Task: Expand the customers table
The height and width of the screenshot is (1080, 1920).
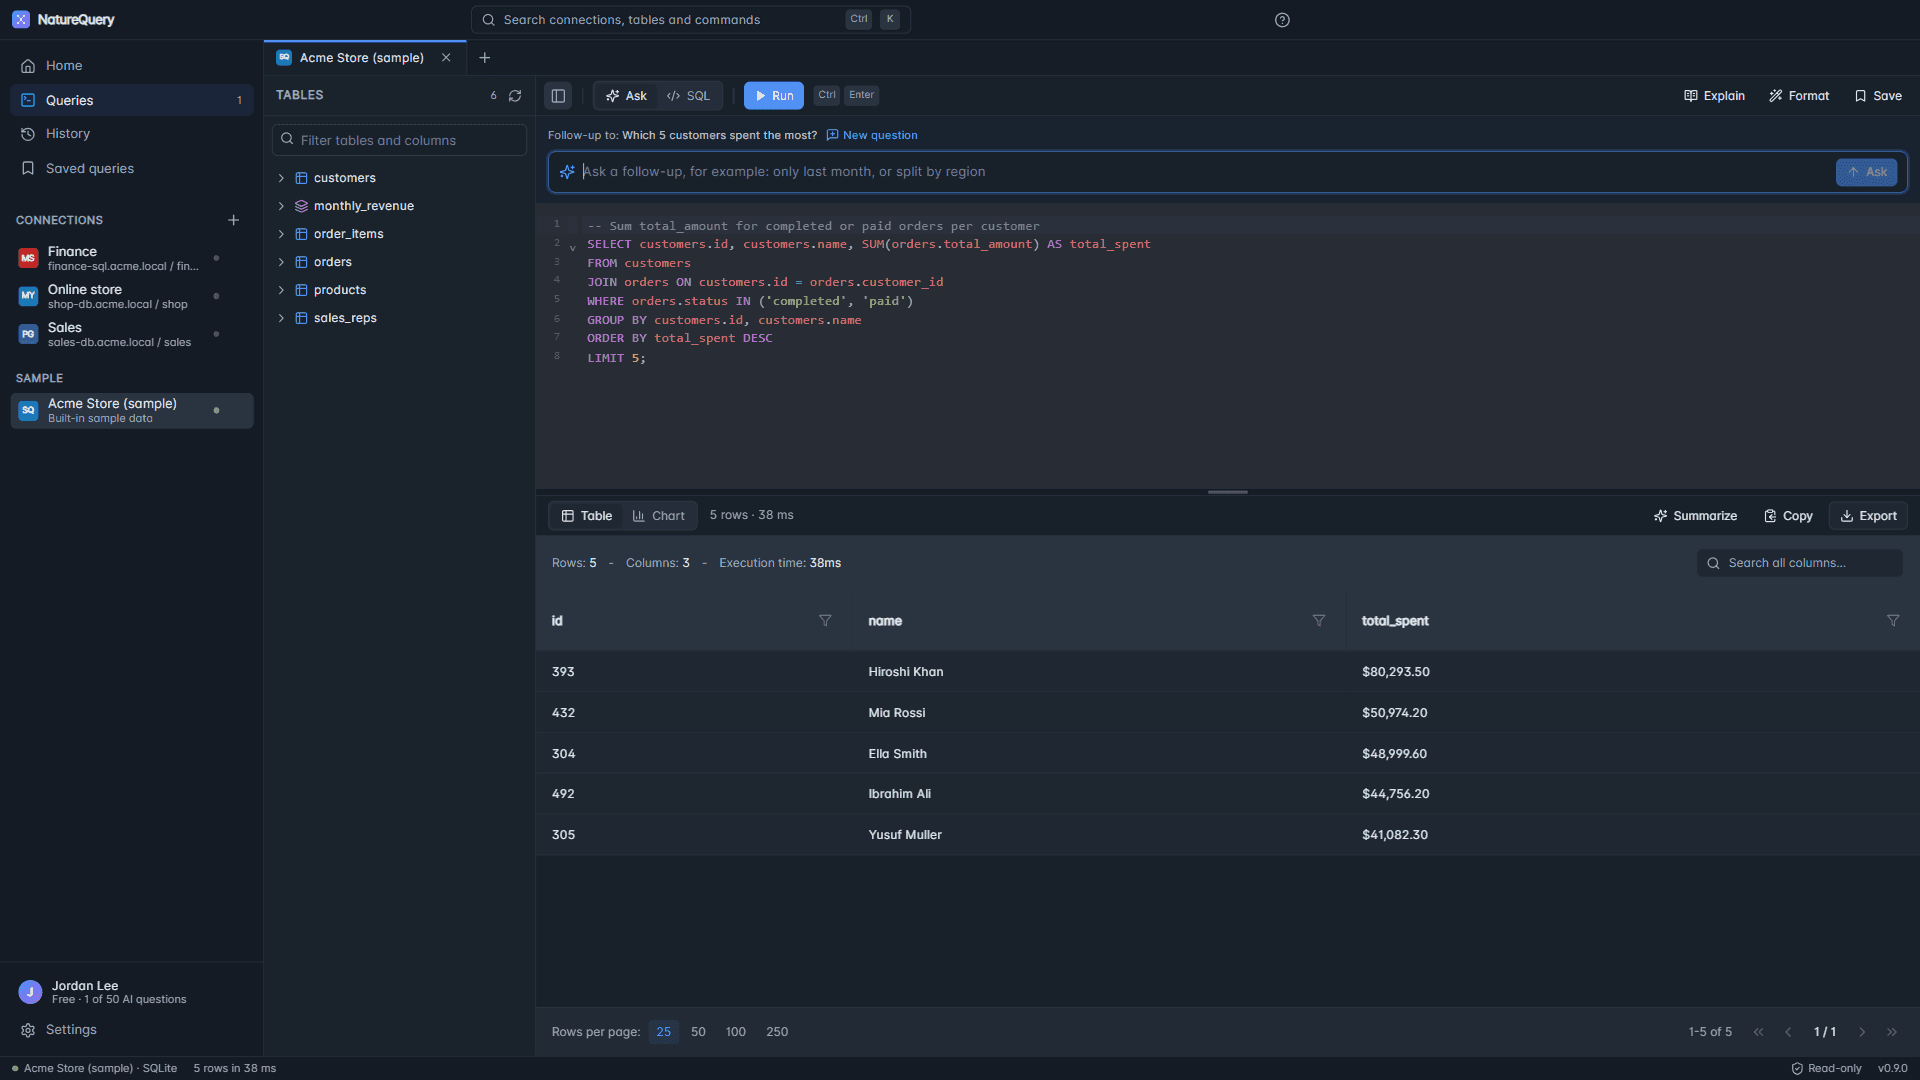Action: 281,178
